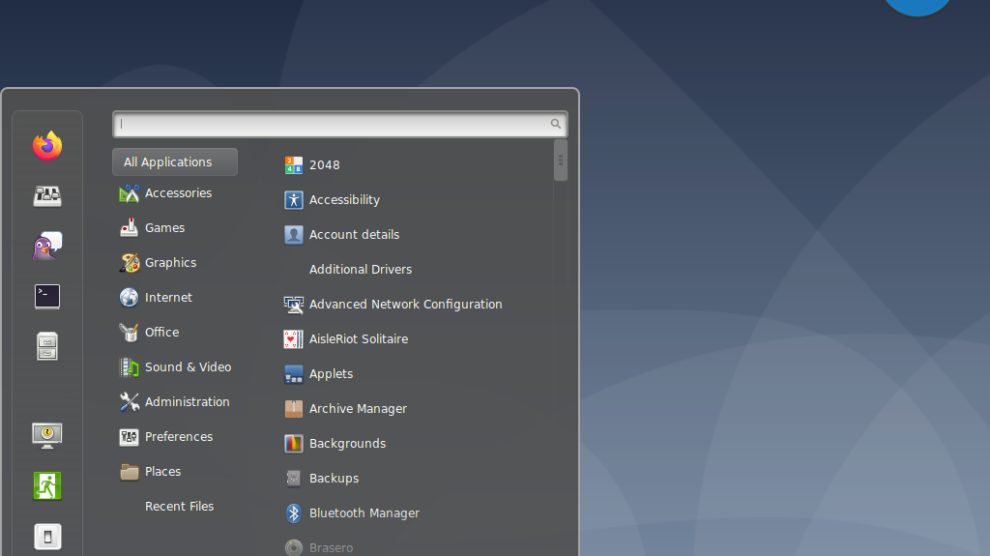This screenshot has width=990, height=556.
Task: Click the application list scrollbar handle
Action: [x=561, y=160]
